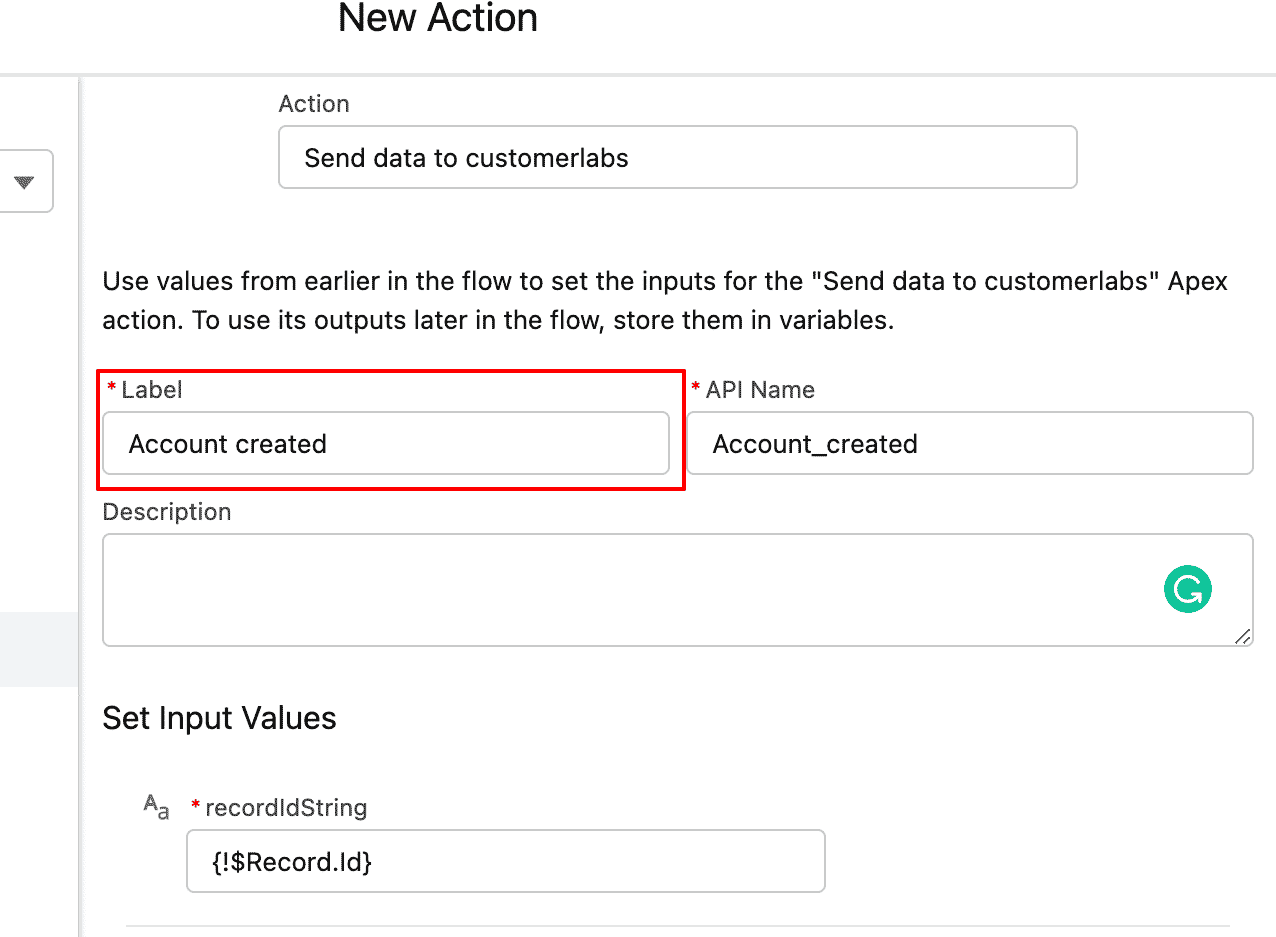Click the Action field 'Send data to customerlabs'
Viewport: 1276px width, 937px height.
pyautogui.click(x=677, y=157)
